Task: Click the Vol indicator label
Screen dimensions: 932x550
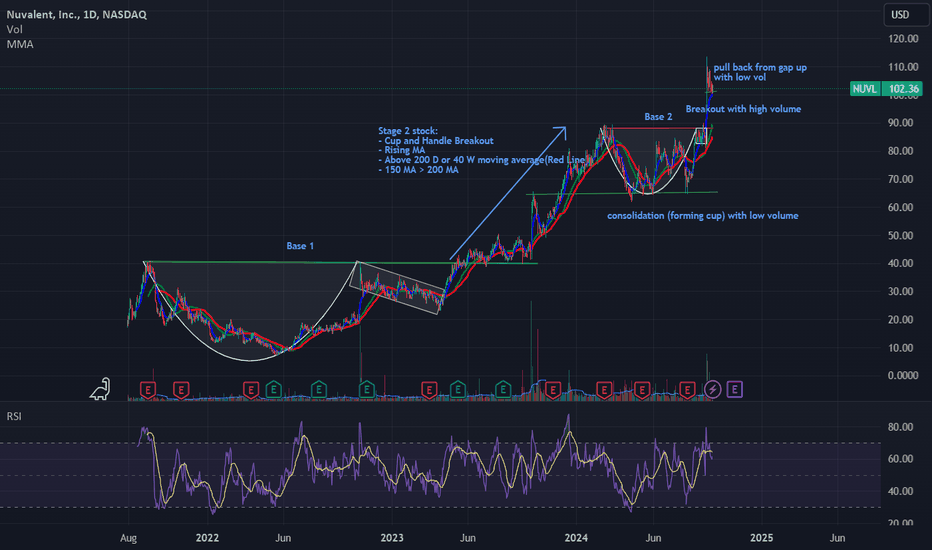Action: point(14,29)
